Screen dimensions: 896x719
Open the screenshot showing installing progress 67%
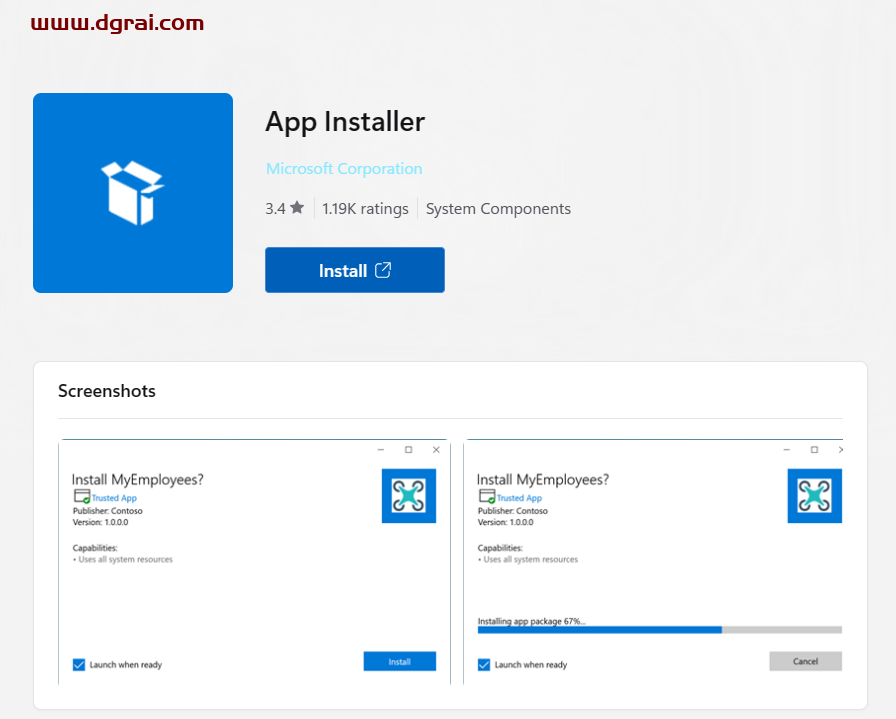[653, 562]
